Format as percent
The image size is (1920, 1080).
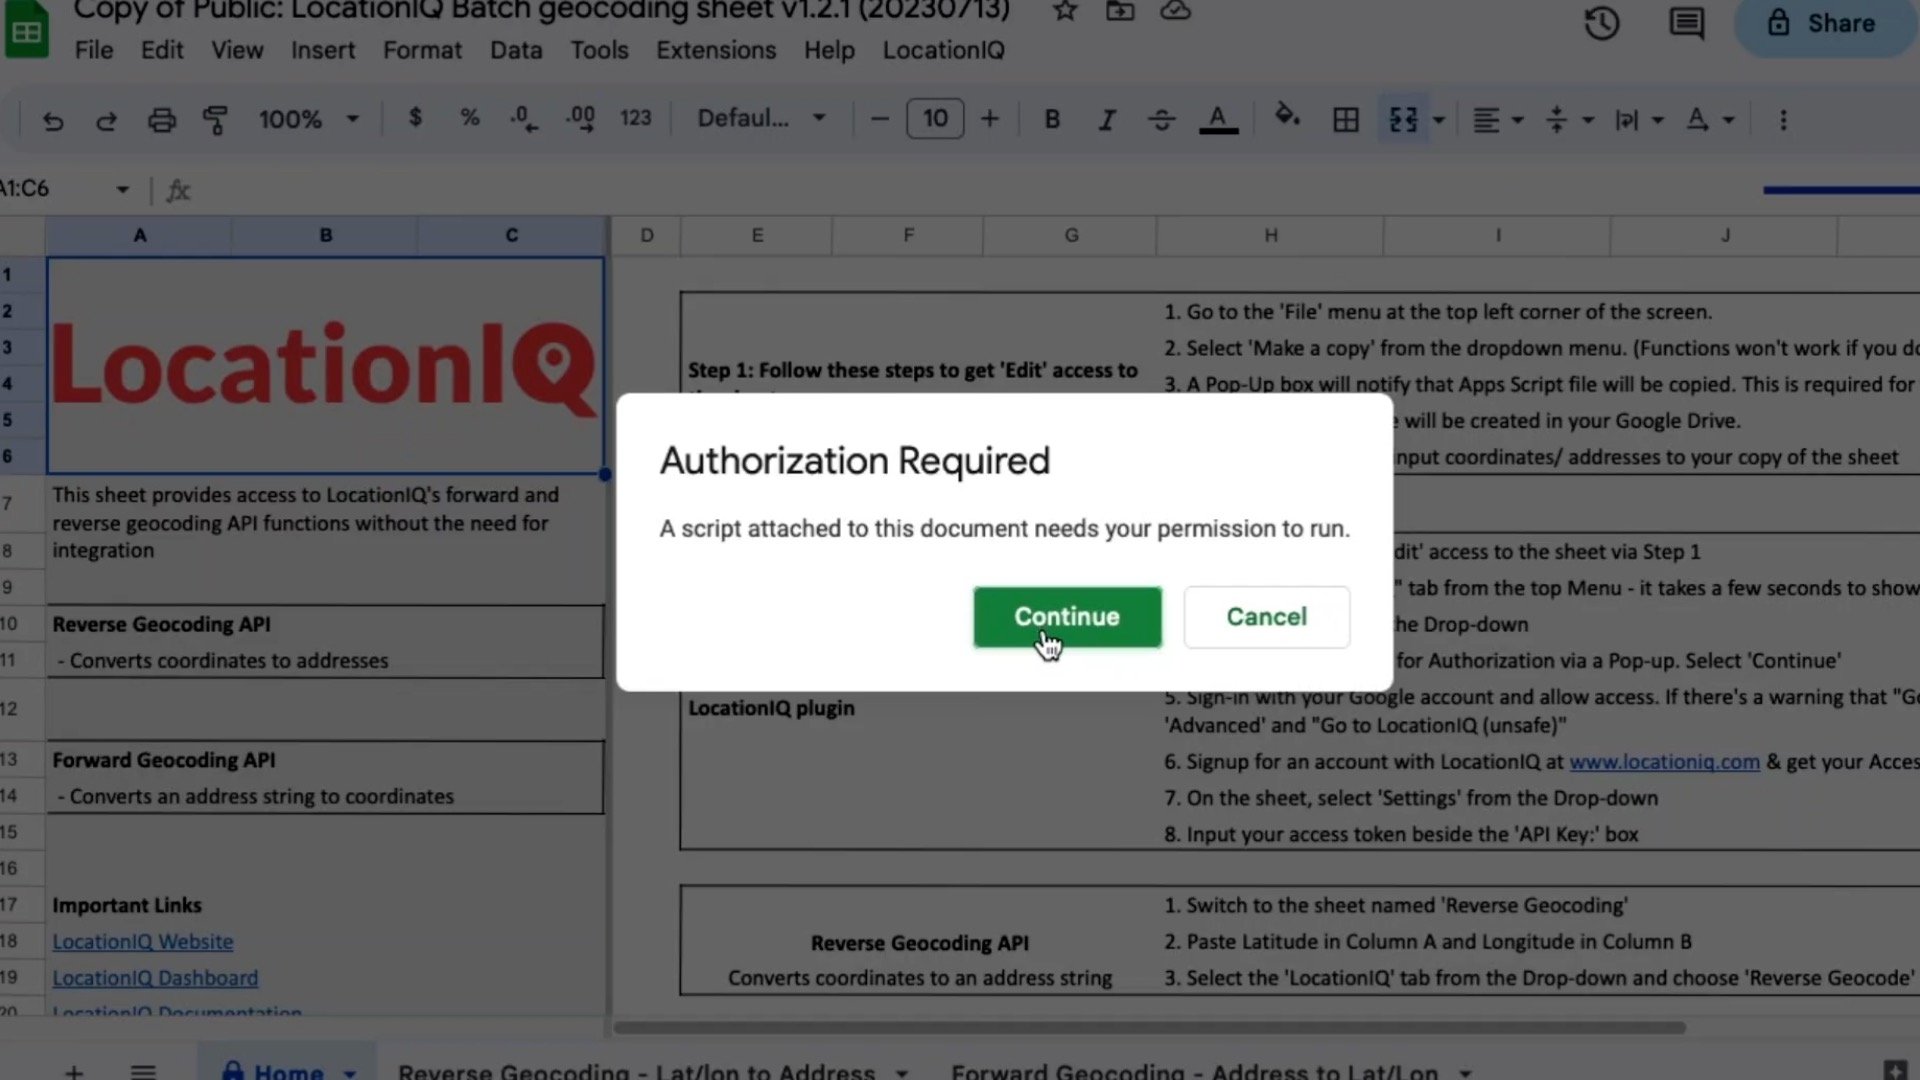point(469,118)
